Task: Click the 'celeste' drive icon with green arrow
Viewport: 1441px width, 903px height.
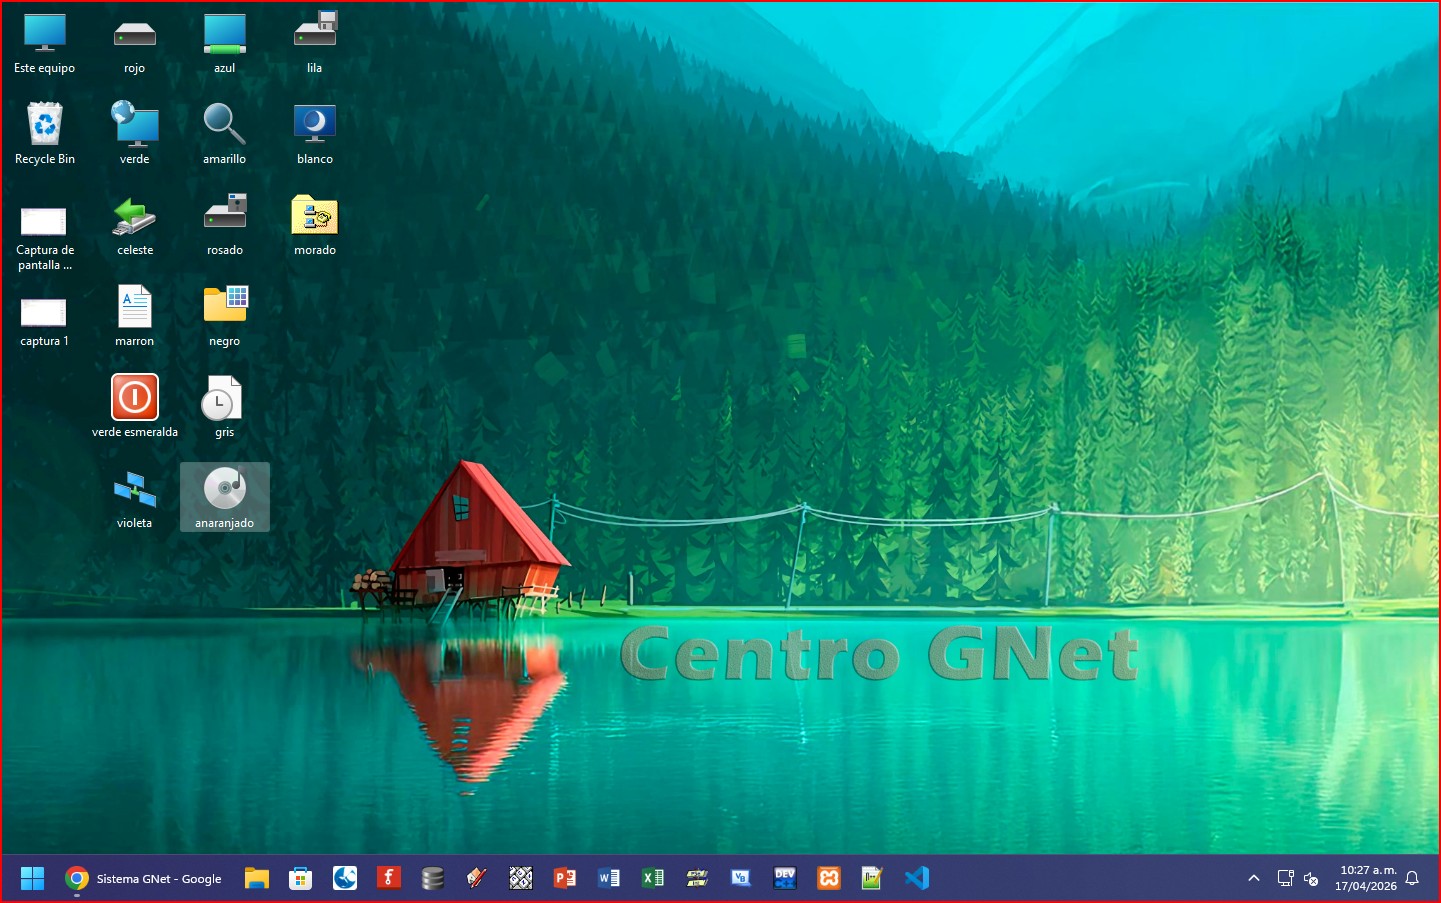Action: [x=135, y=216]
